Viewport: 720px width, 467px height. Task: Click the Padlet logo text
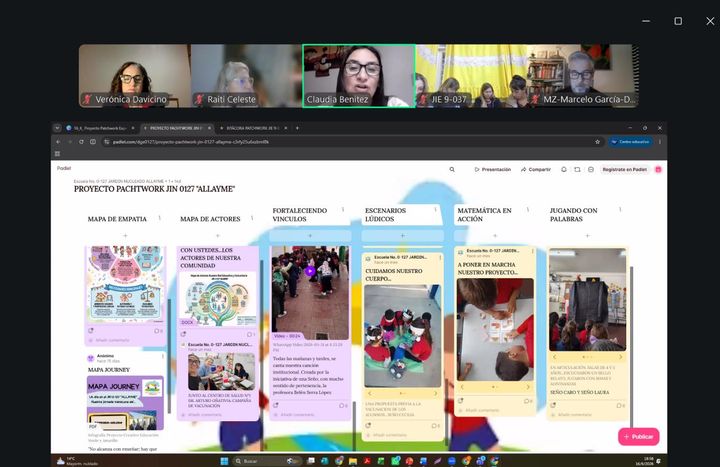point(64,168)
